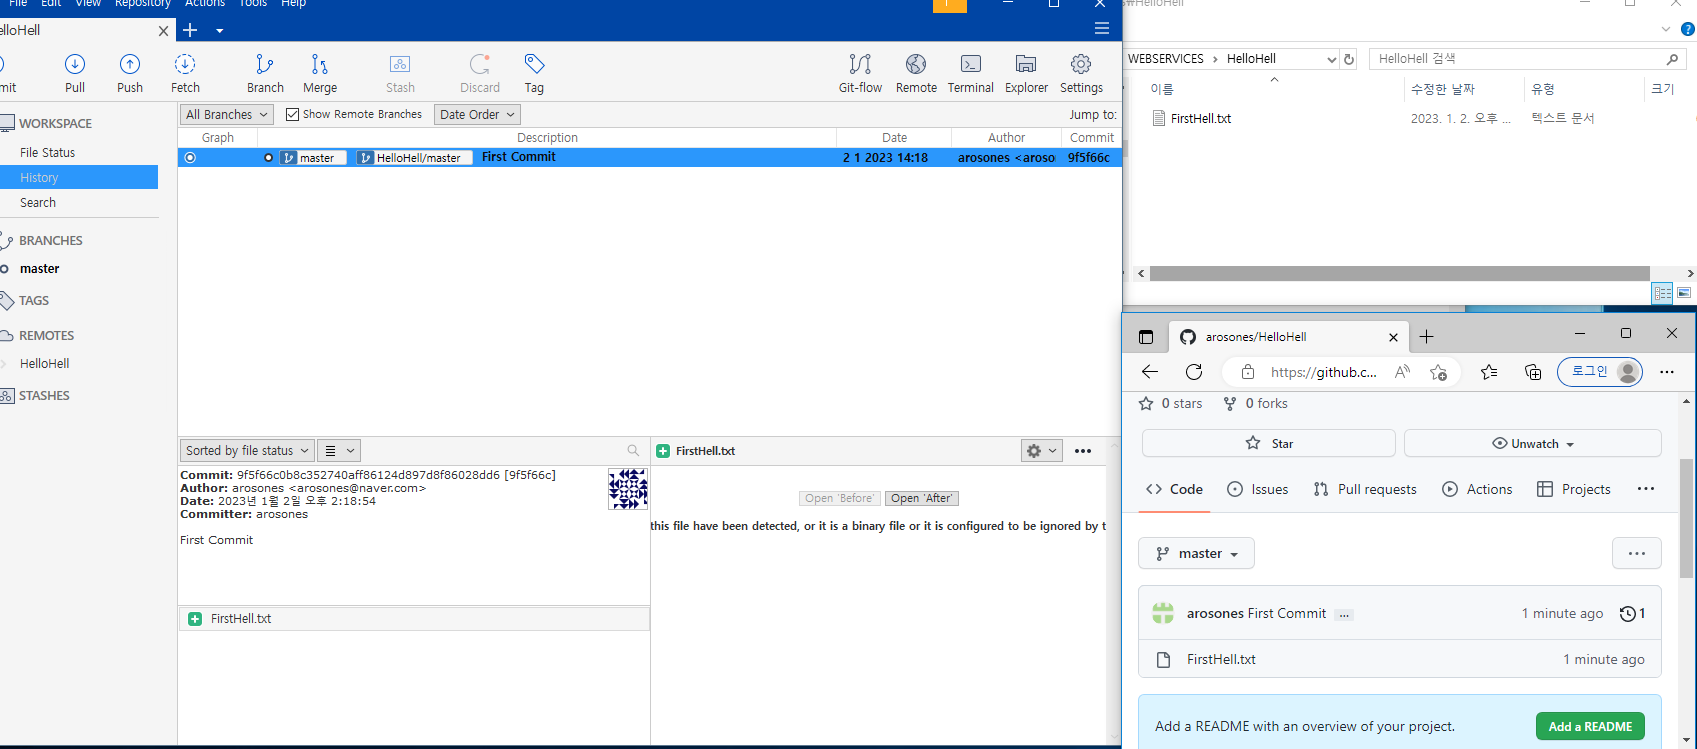Close the HelloHell repository tab
Image resolution: width=1697 pixels, height=749 pixels.
click(164, 31)
